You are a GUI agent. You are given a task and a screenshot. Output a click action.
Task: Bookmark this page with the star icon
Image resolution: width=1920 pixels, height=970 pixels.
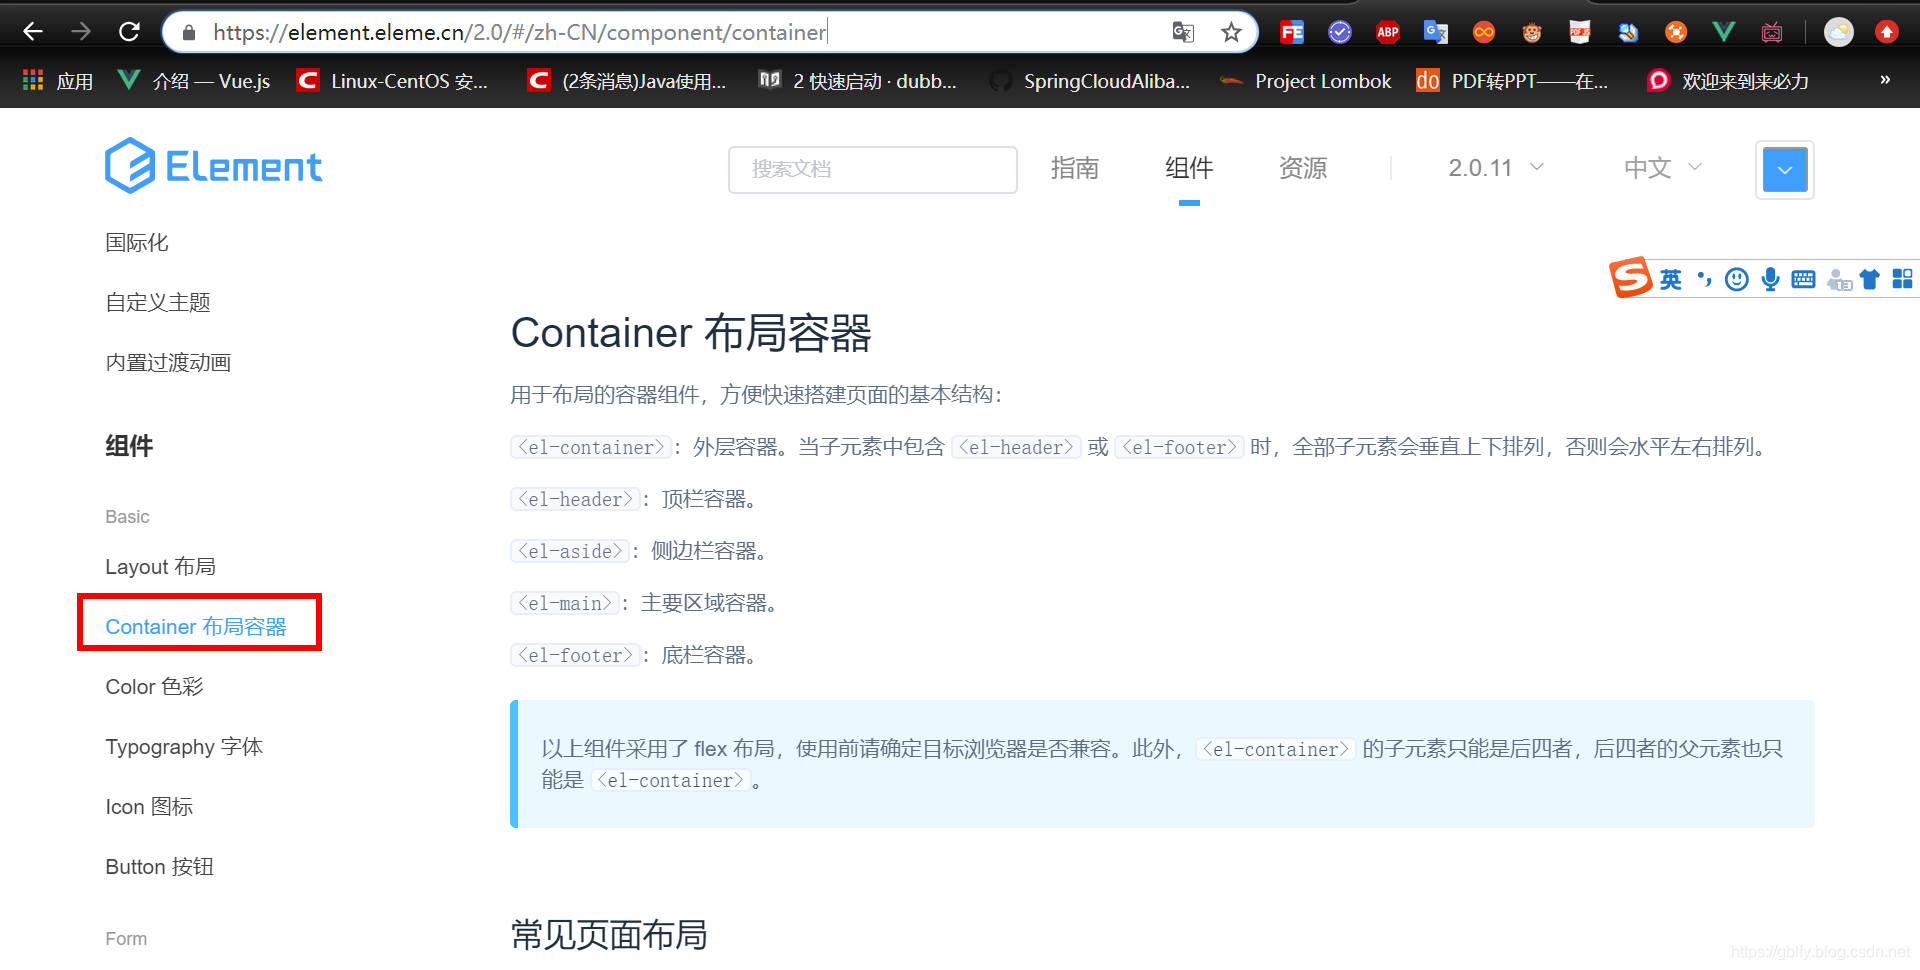coord(1231,31)
